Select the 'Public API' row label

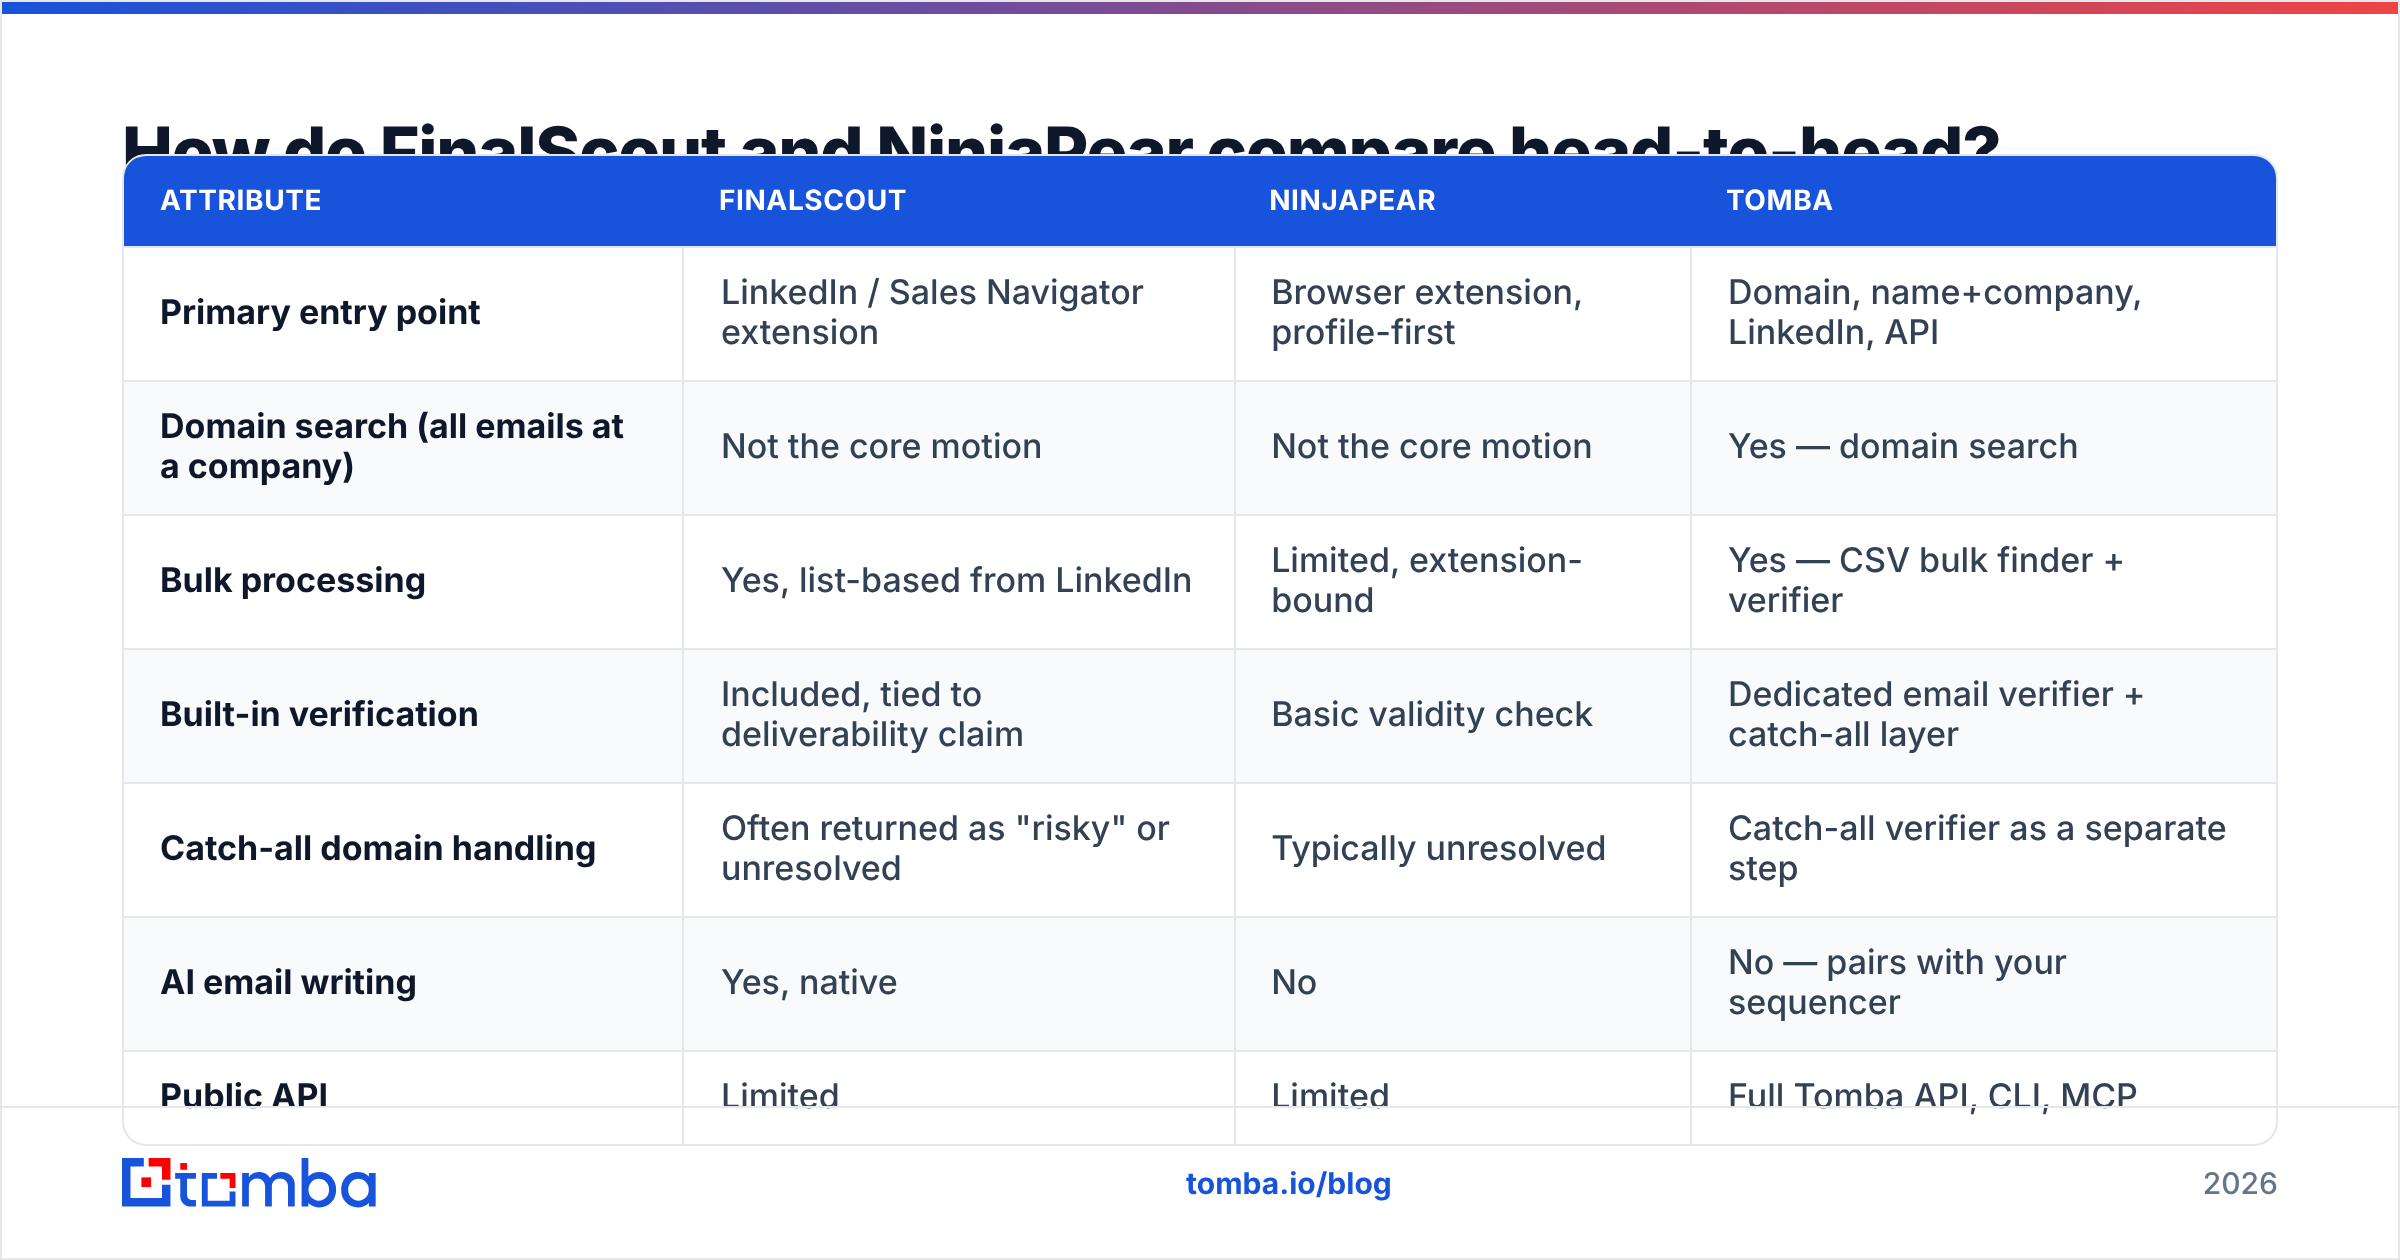click(244, 1094)
